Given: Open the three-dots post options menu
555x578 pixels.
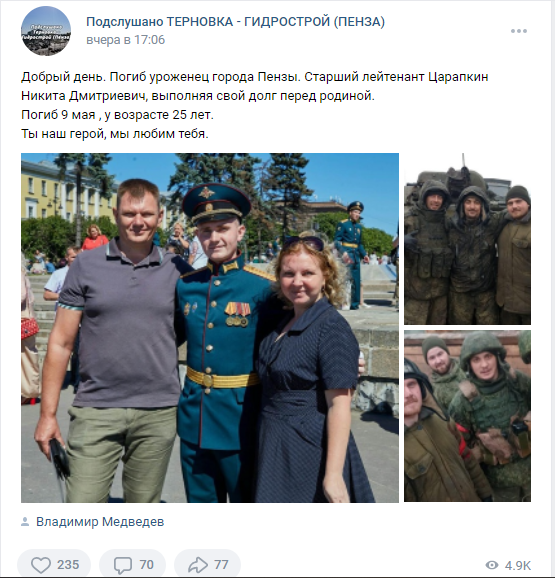Looking at the screenshot, I should coord(519,31).
